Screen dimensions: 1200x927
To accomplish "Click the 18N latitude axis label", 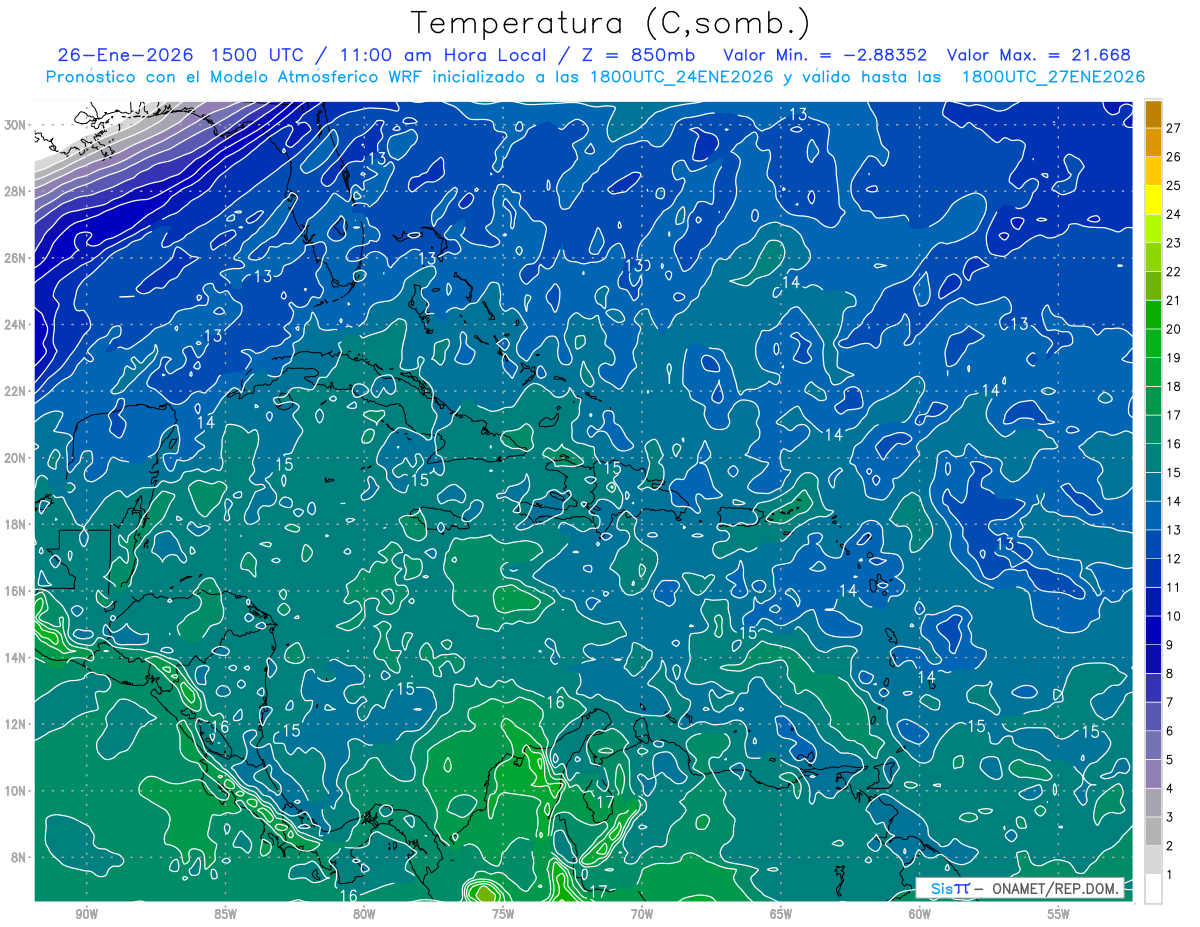I will (x=15, y=525).
